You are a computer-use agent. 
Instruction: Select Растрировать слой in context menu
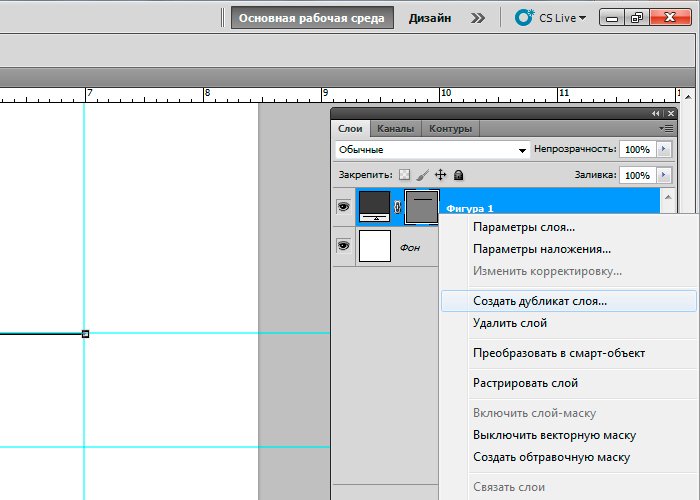coord(525,383)
